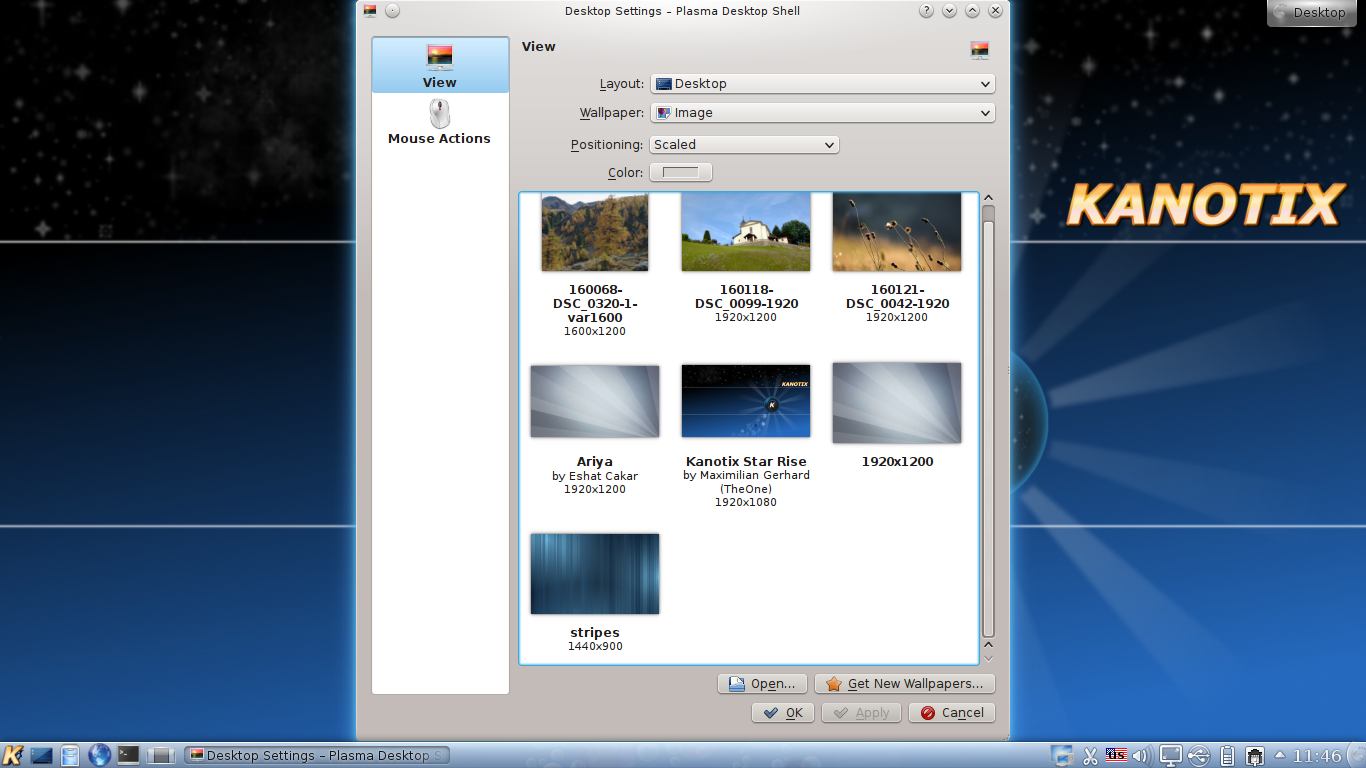Open the web browser globe icon

pos(98,755)
